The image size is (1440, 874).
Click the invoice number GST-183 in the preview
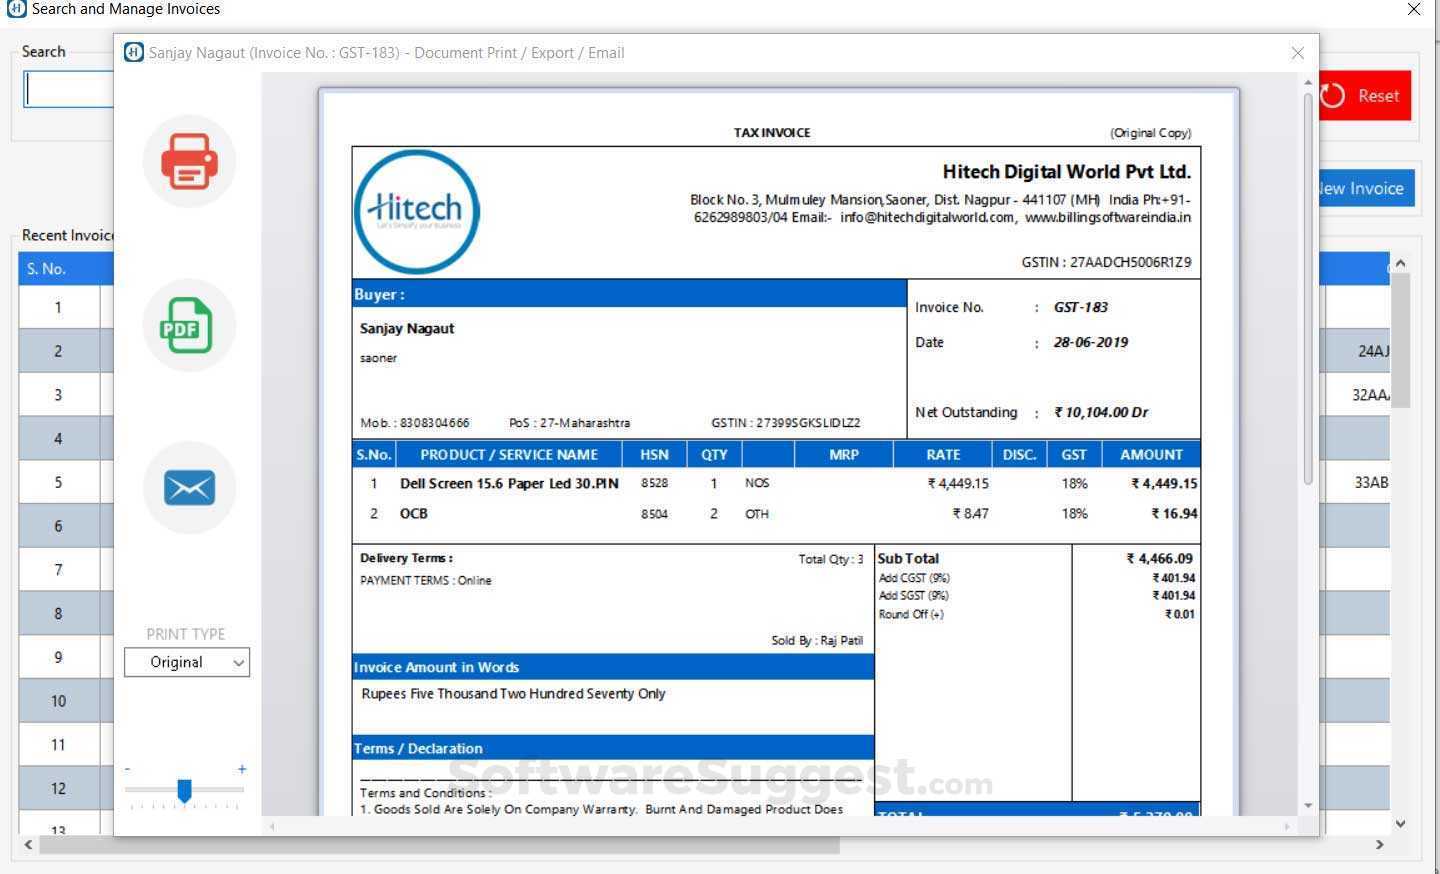coord(1080,307)
